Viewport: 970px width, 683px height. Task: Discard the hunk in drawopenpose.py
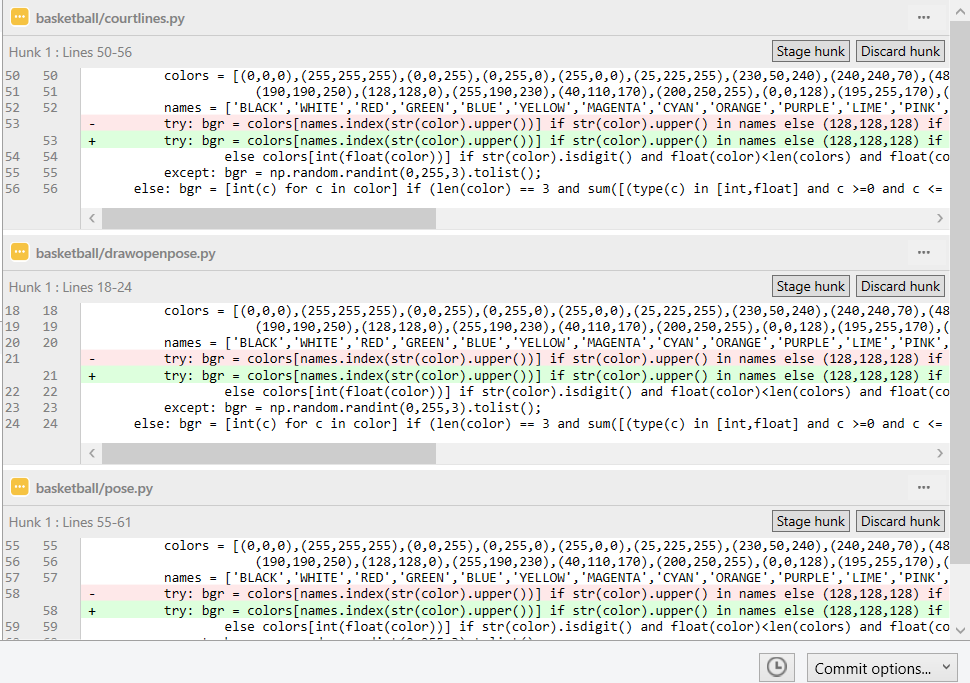[x=900, y=286]
